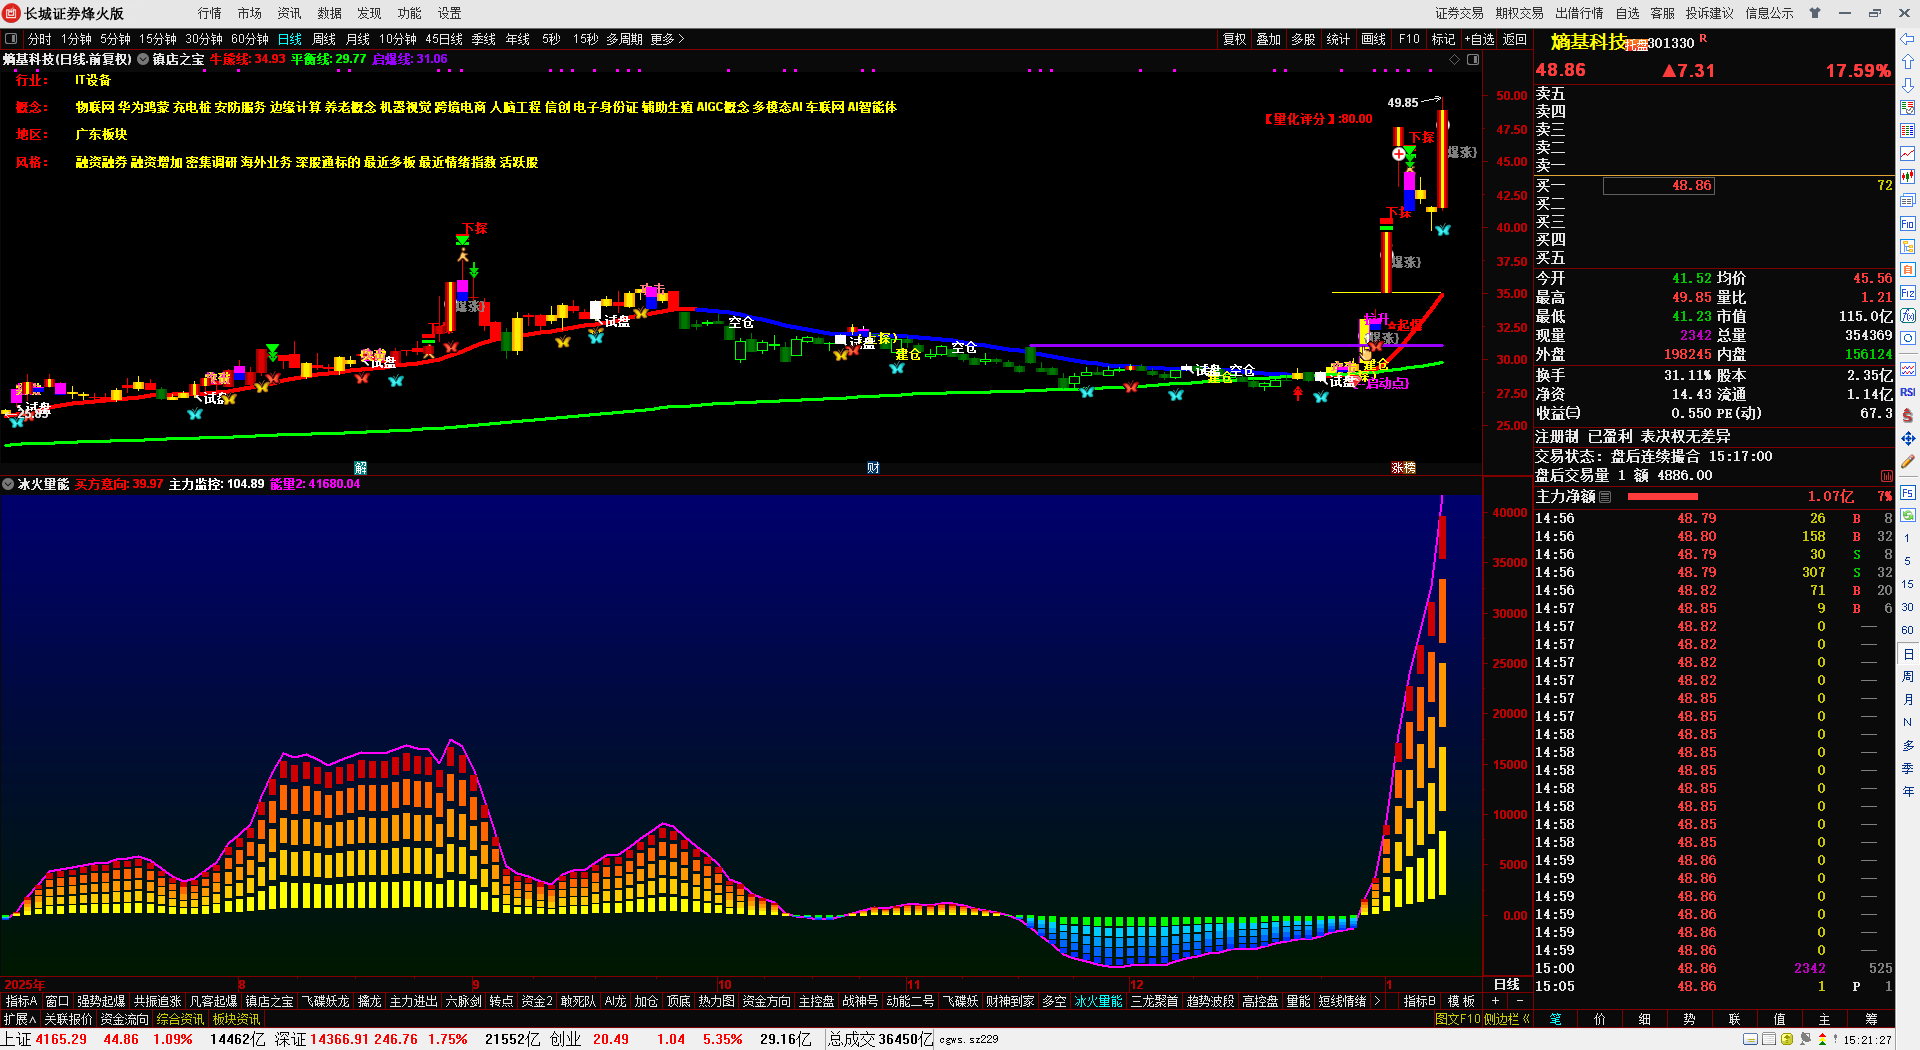The width and height of the screenshot is (1920, 1050).
Task: Click the 图文F10 link
Action: click(x=1457, y=1019)
